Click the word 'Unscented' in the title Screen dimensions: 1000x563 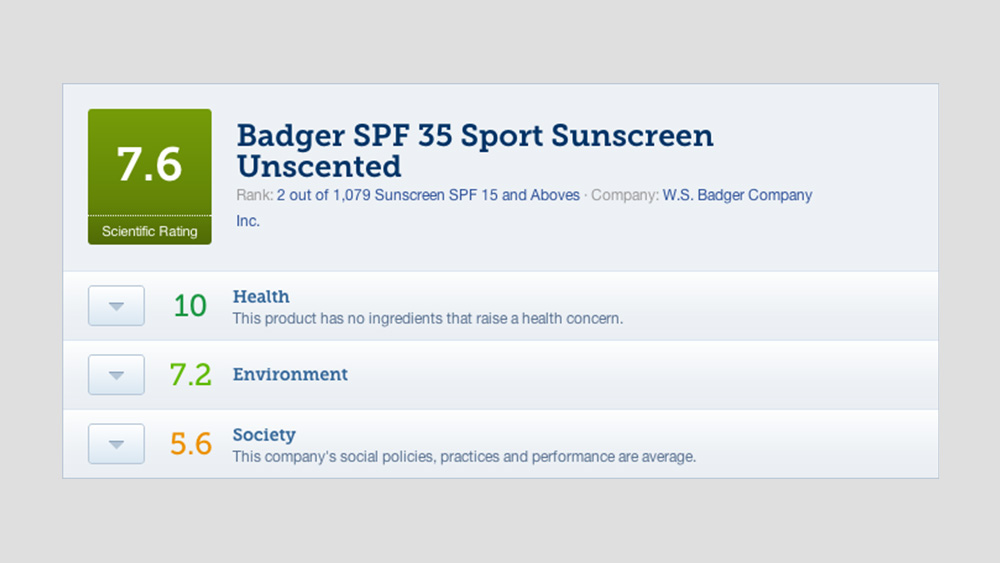[x=319, y=166]
